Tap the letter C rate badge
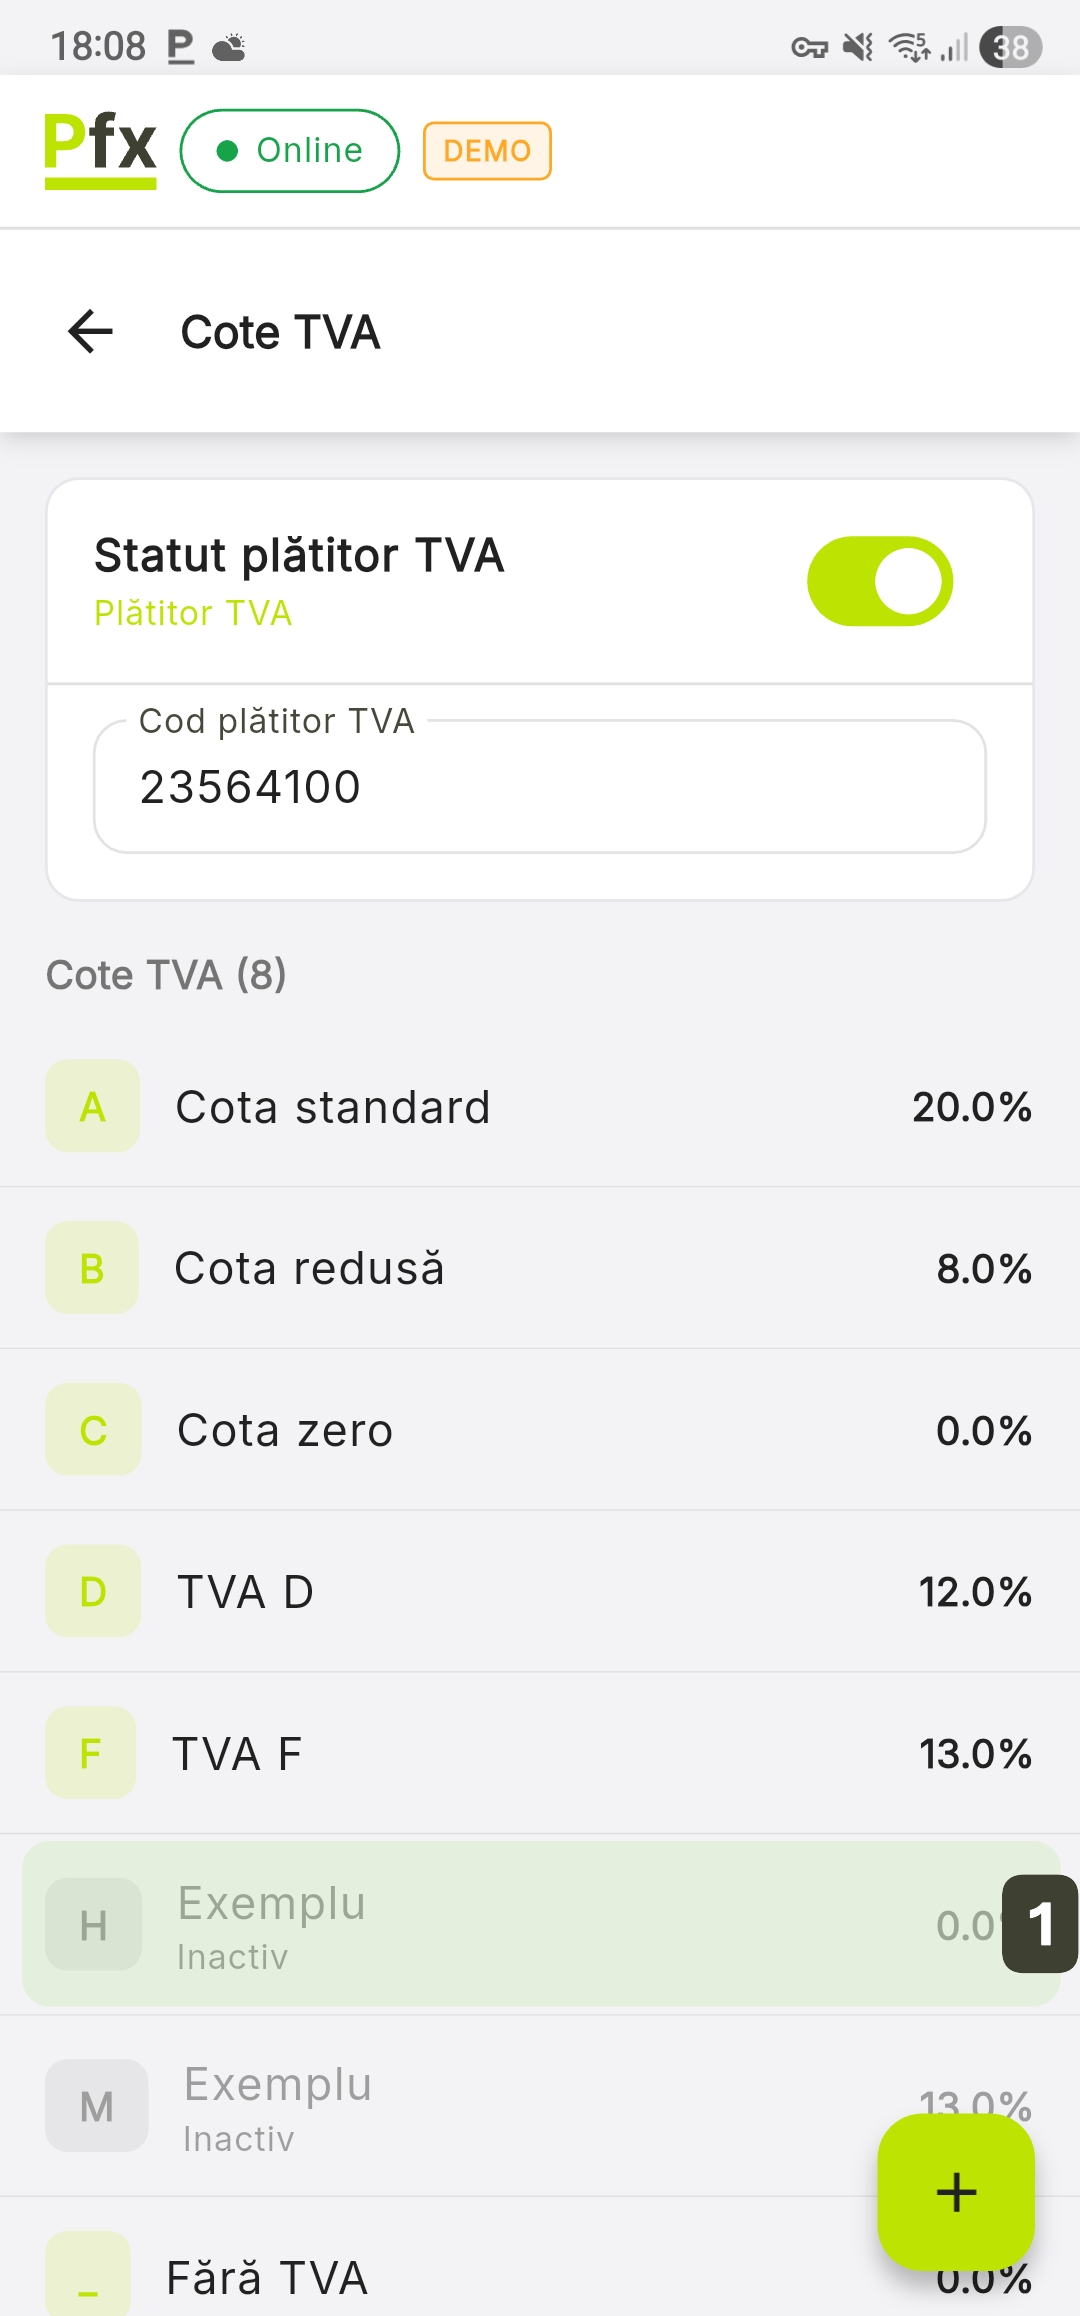The height and width of the screenshot is (2316, 1080). pyautogui.click(x=93, y=1430)
